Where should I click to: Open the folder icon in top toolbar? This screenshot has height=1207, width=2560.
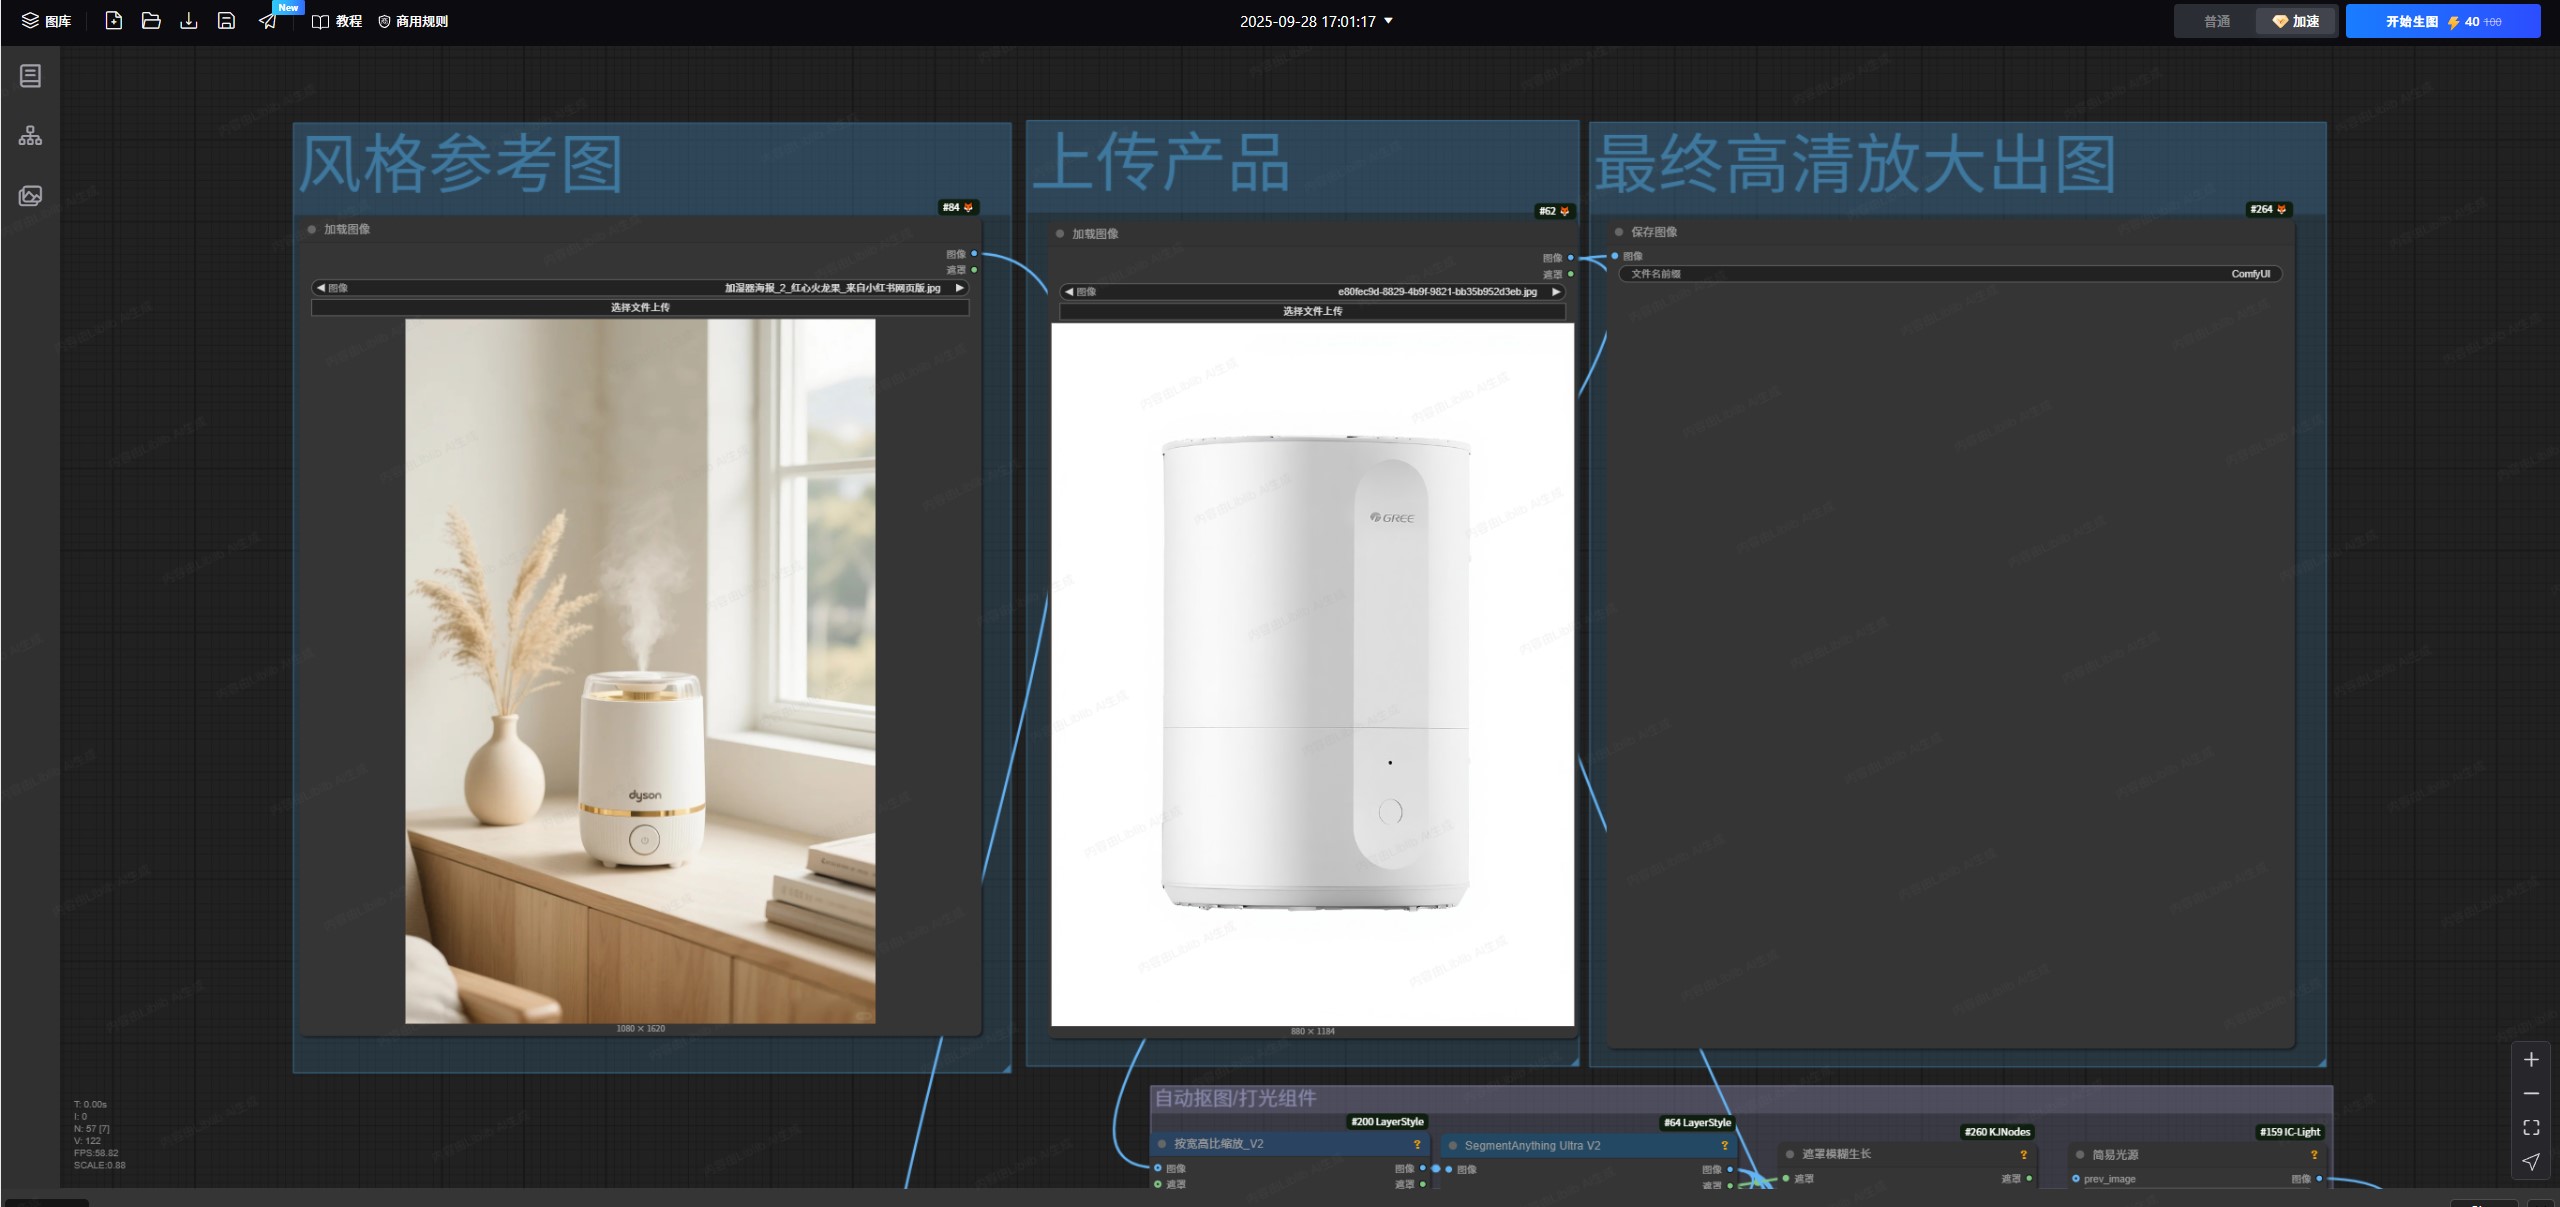pos(151,21)
